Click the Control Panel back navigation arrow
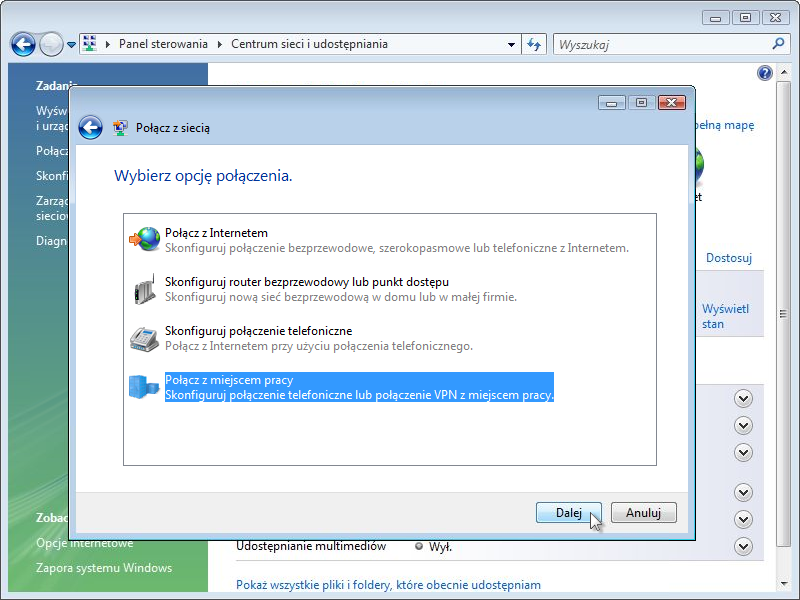The image size is (800, 600). click(23, 44)
